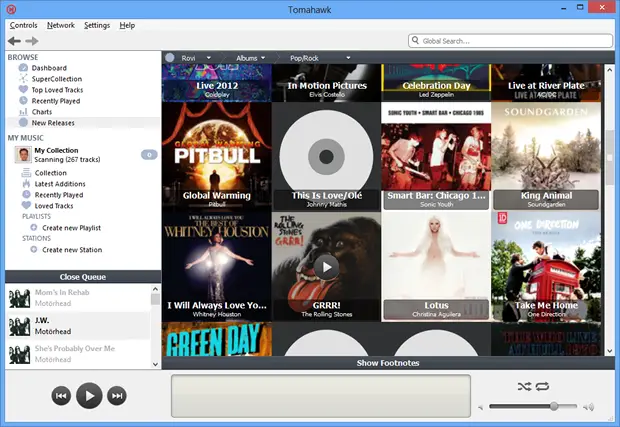Skip to the previous track

61,396
